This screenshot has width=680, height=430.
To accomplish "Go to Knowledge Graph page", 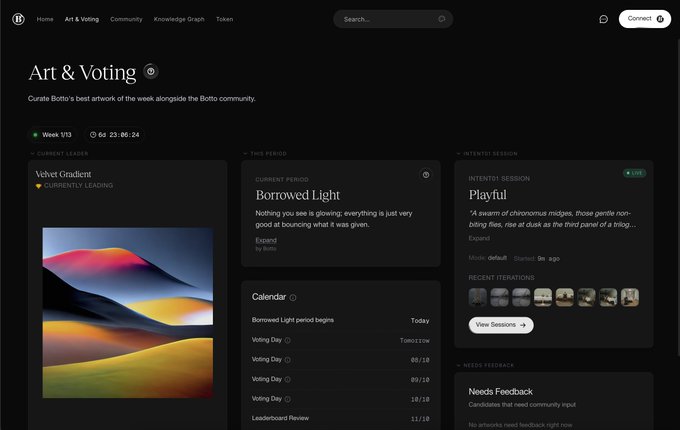I will (x=179, y=19).
